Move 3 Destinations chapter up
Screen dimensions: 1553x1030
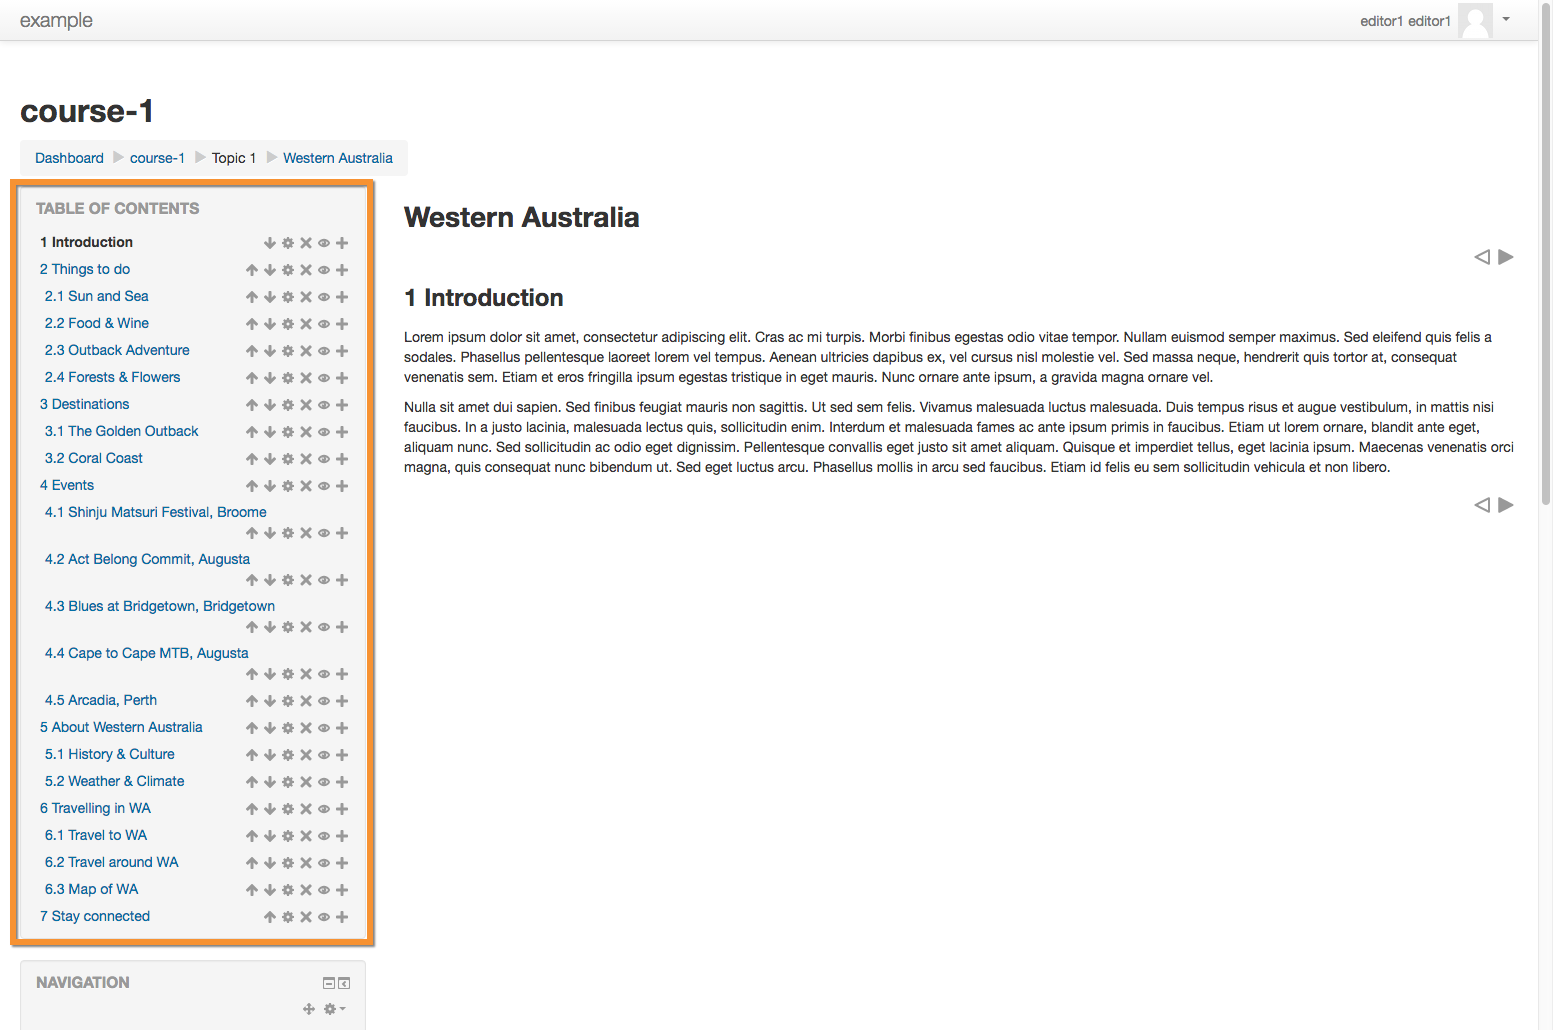tap(252, 405)
